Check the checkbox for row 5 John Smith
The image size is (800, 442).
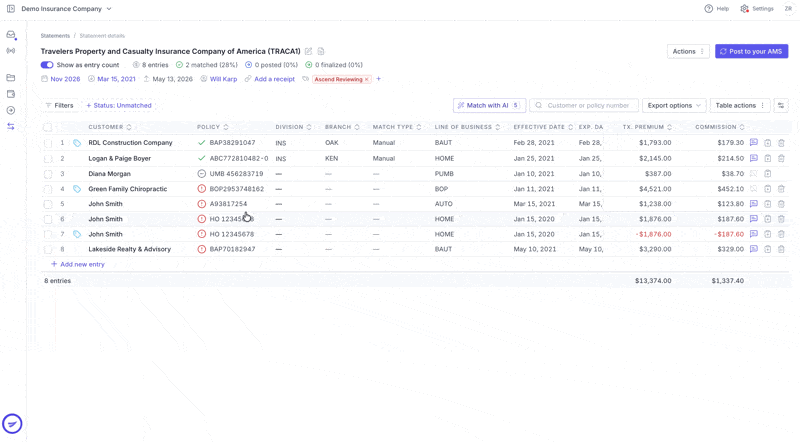[x=47, y=204]
